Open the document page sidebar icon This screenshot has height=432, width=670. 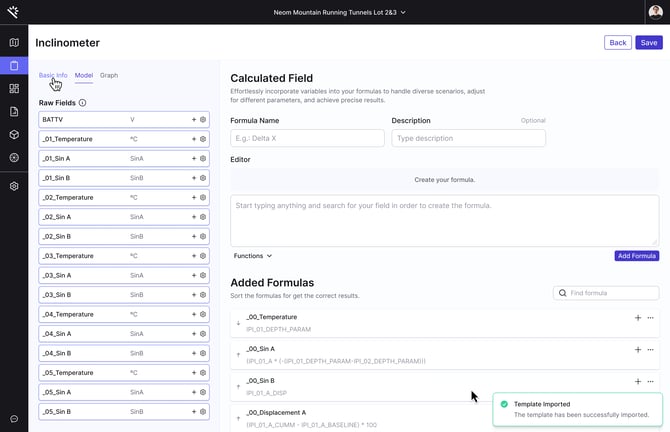[14, 111]
